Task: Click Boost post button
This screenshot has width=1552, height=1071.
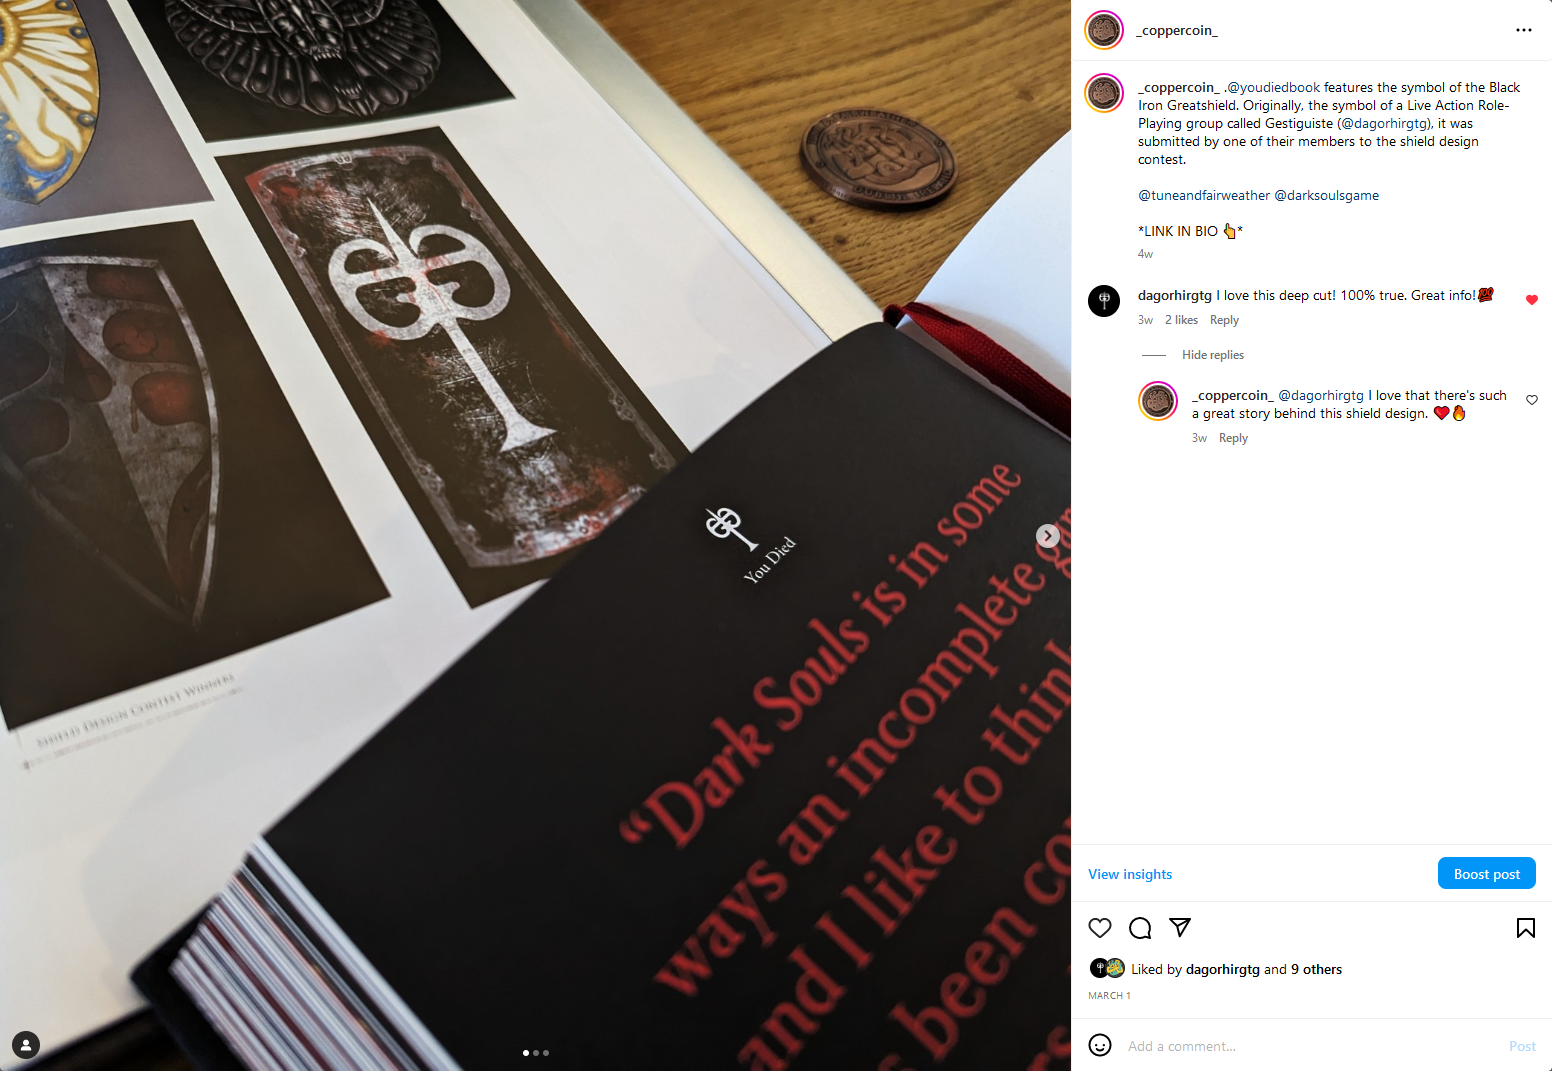Action: [1486, 873]
